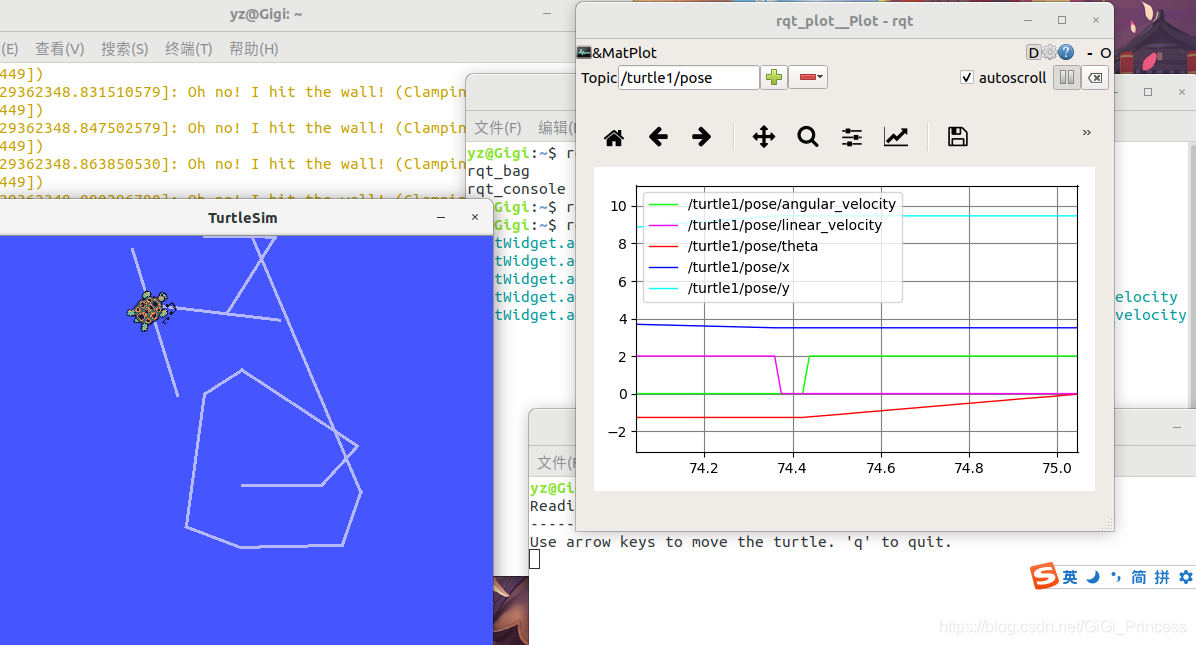This screenshot has width=1196, height=645.
Task: Toggle 英 English input mode
Action: [x=1070, y=577]
